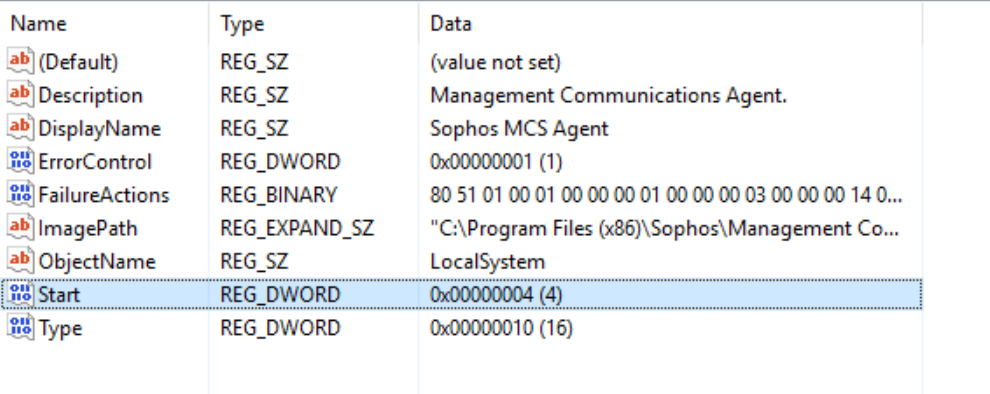Select the Description value name

90,95
